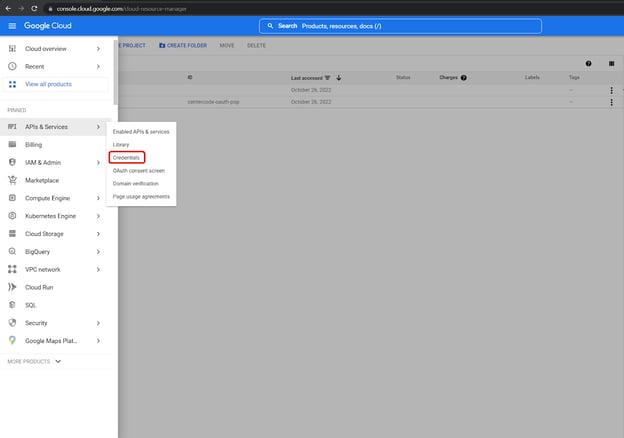Reload the page with browser refresh

[x=35, y=7]
